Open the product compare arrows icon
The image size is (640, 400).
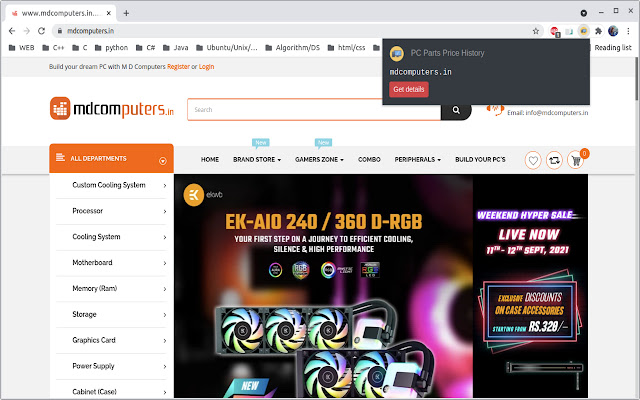pos(554,160)
